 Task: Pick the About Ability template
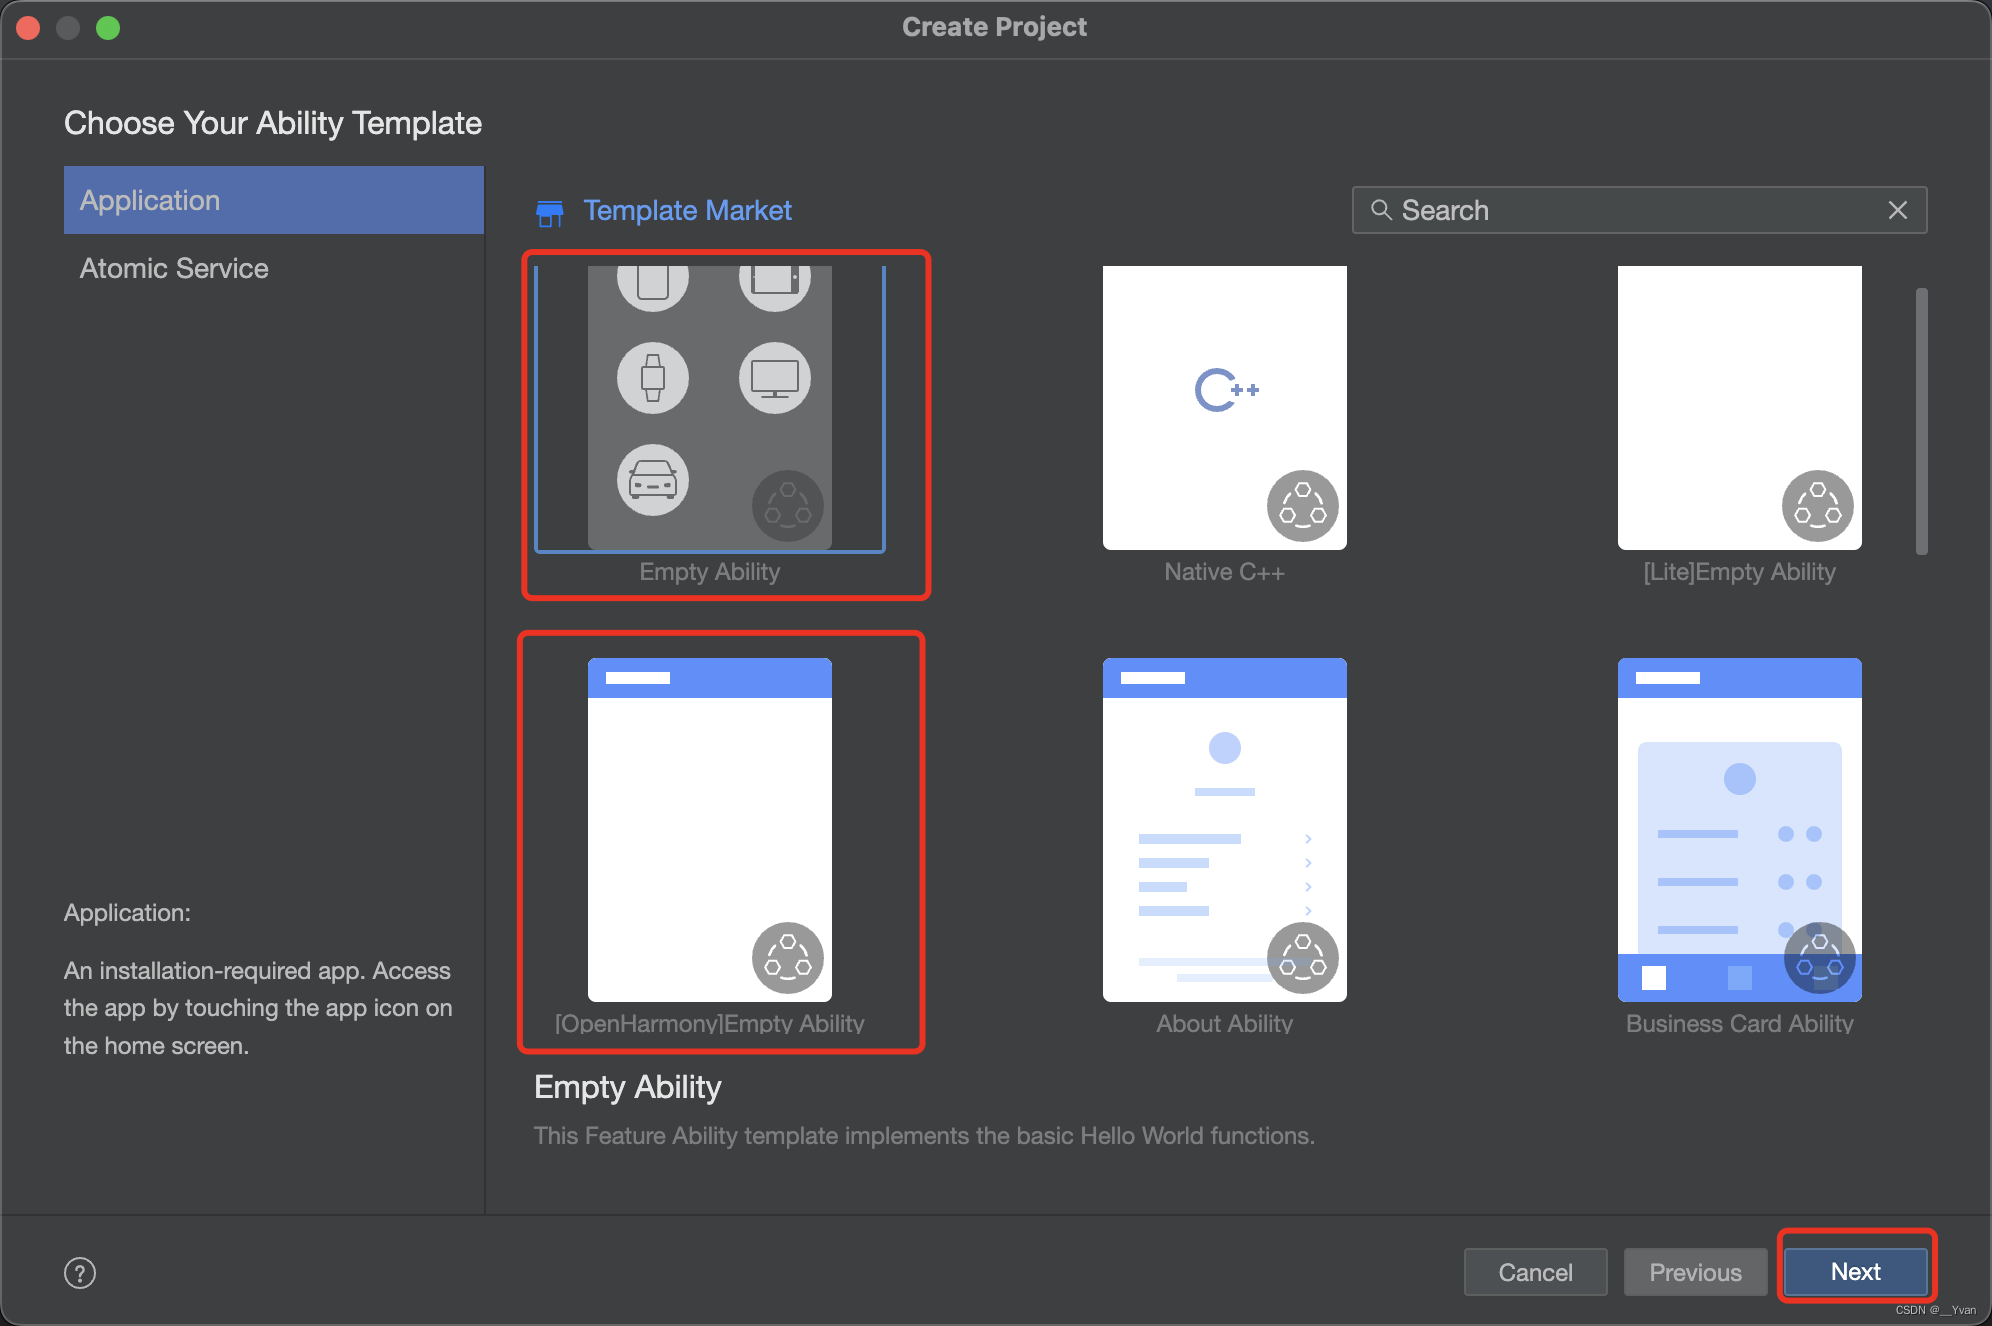pyautogui.click(x=1224, y=830)
